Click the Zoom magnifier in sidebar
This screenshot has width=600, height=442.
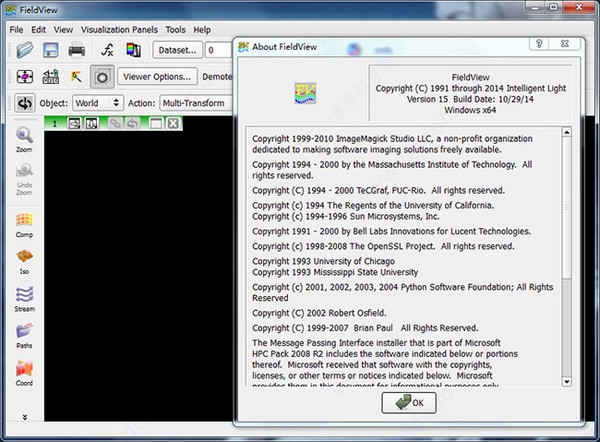(24, 139)
